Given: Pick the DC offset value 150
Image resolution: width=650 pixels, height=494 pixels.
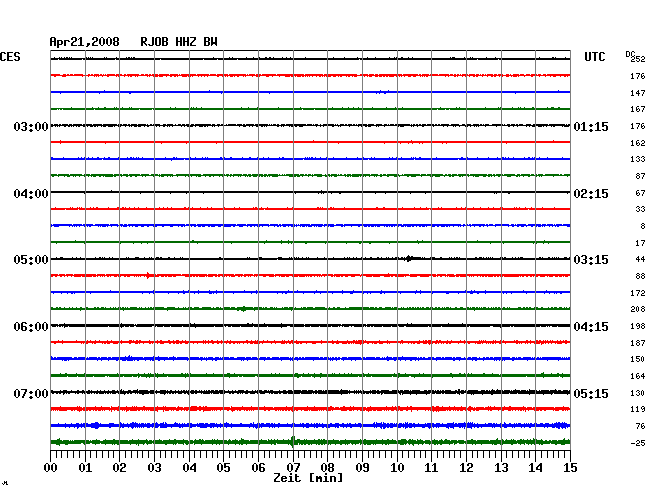Looking at the screenshot, I should (638, 359).
